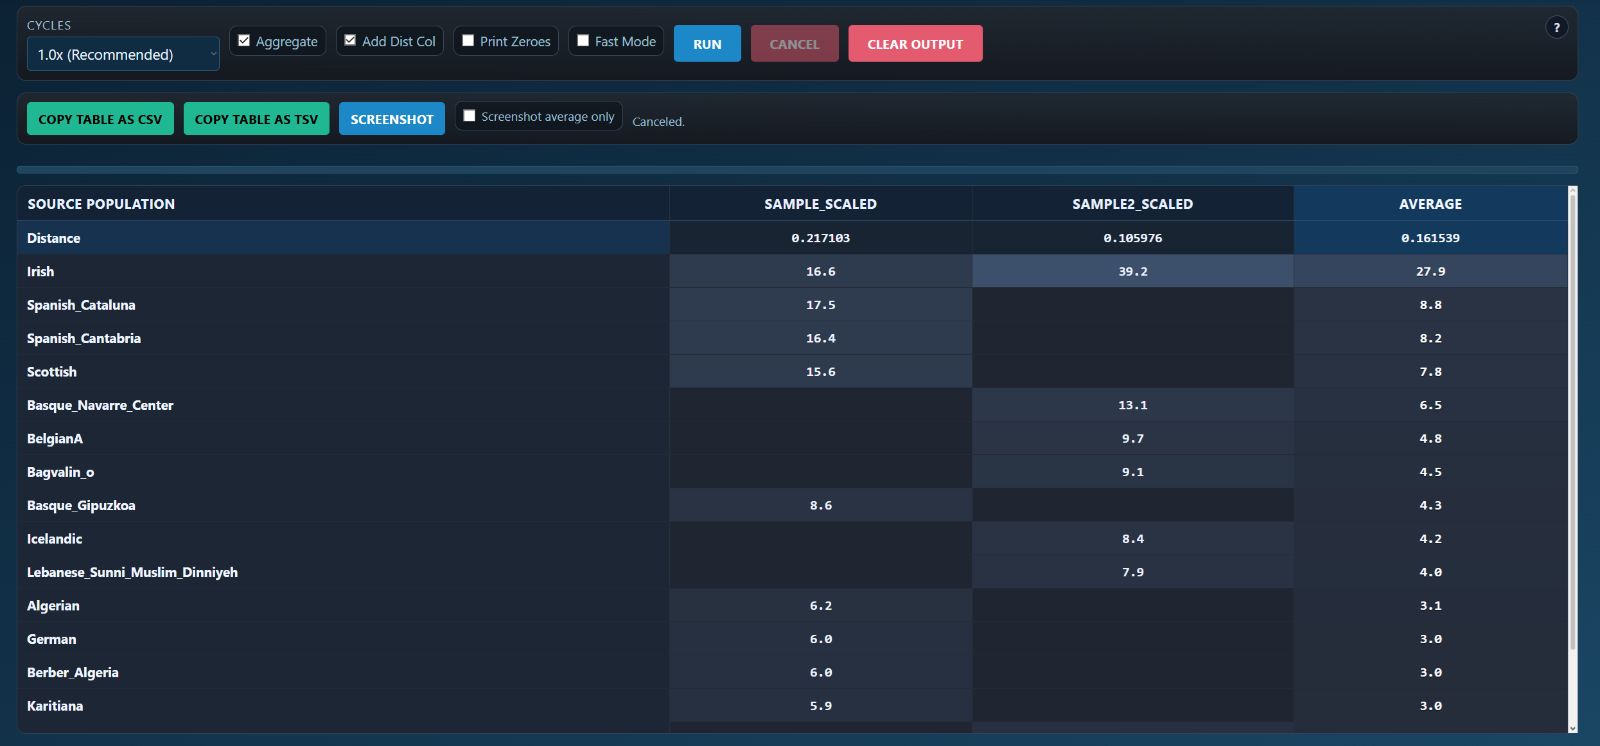Check Screenshot average only box
Image resolution: width=1600 pixels, height=746 pixels.
coord(469,116)
